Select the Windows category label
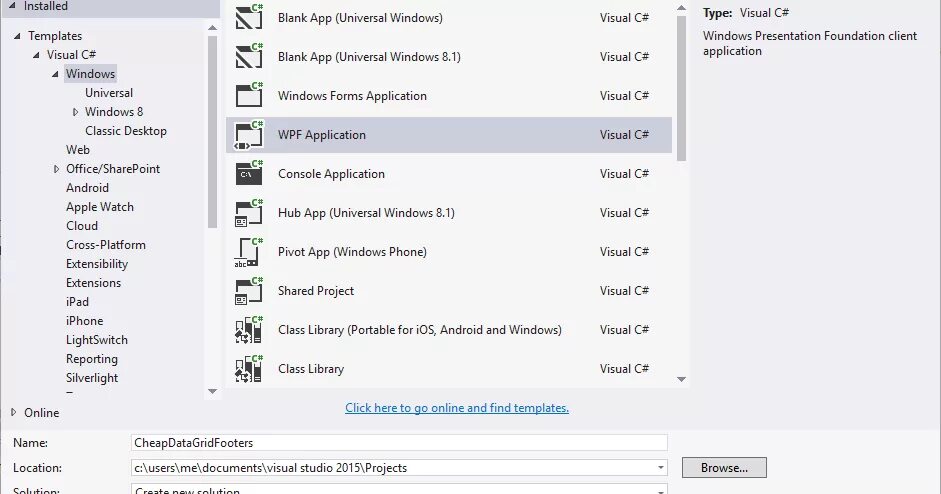941x494 pixels. pos(90,74)
